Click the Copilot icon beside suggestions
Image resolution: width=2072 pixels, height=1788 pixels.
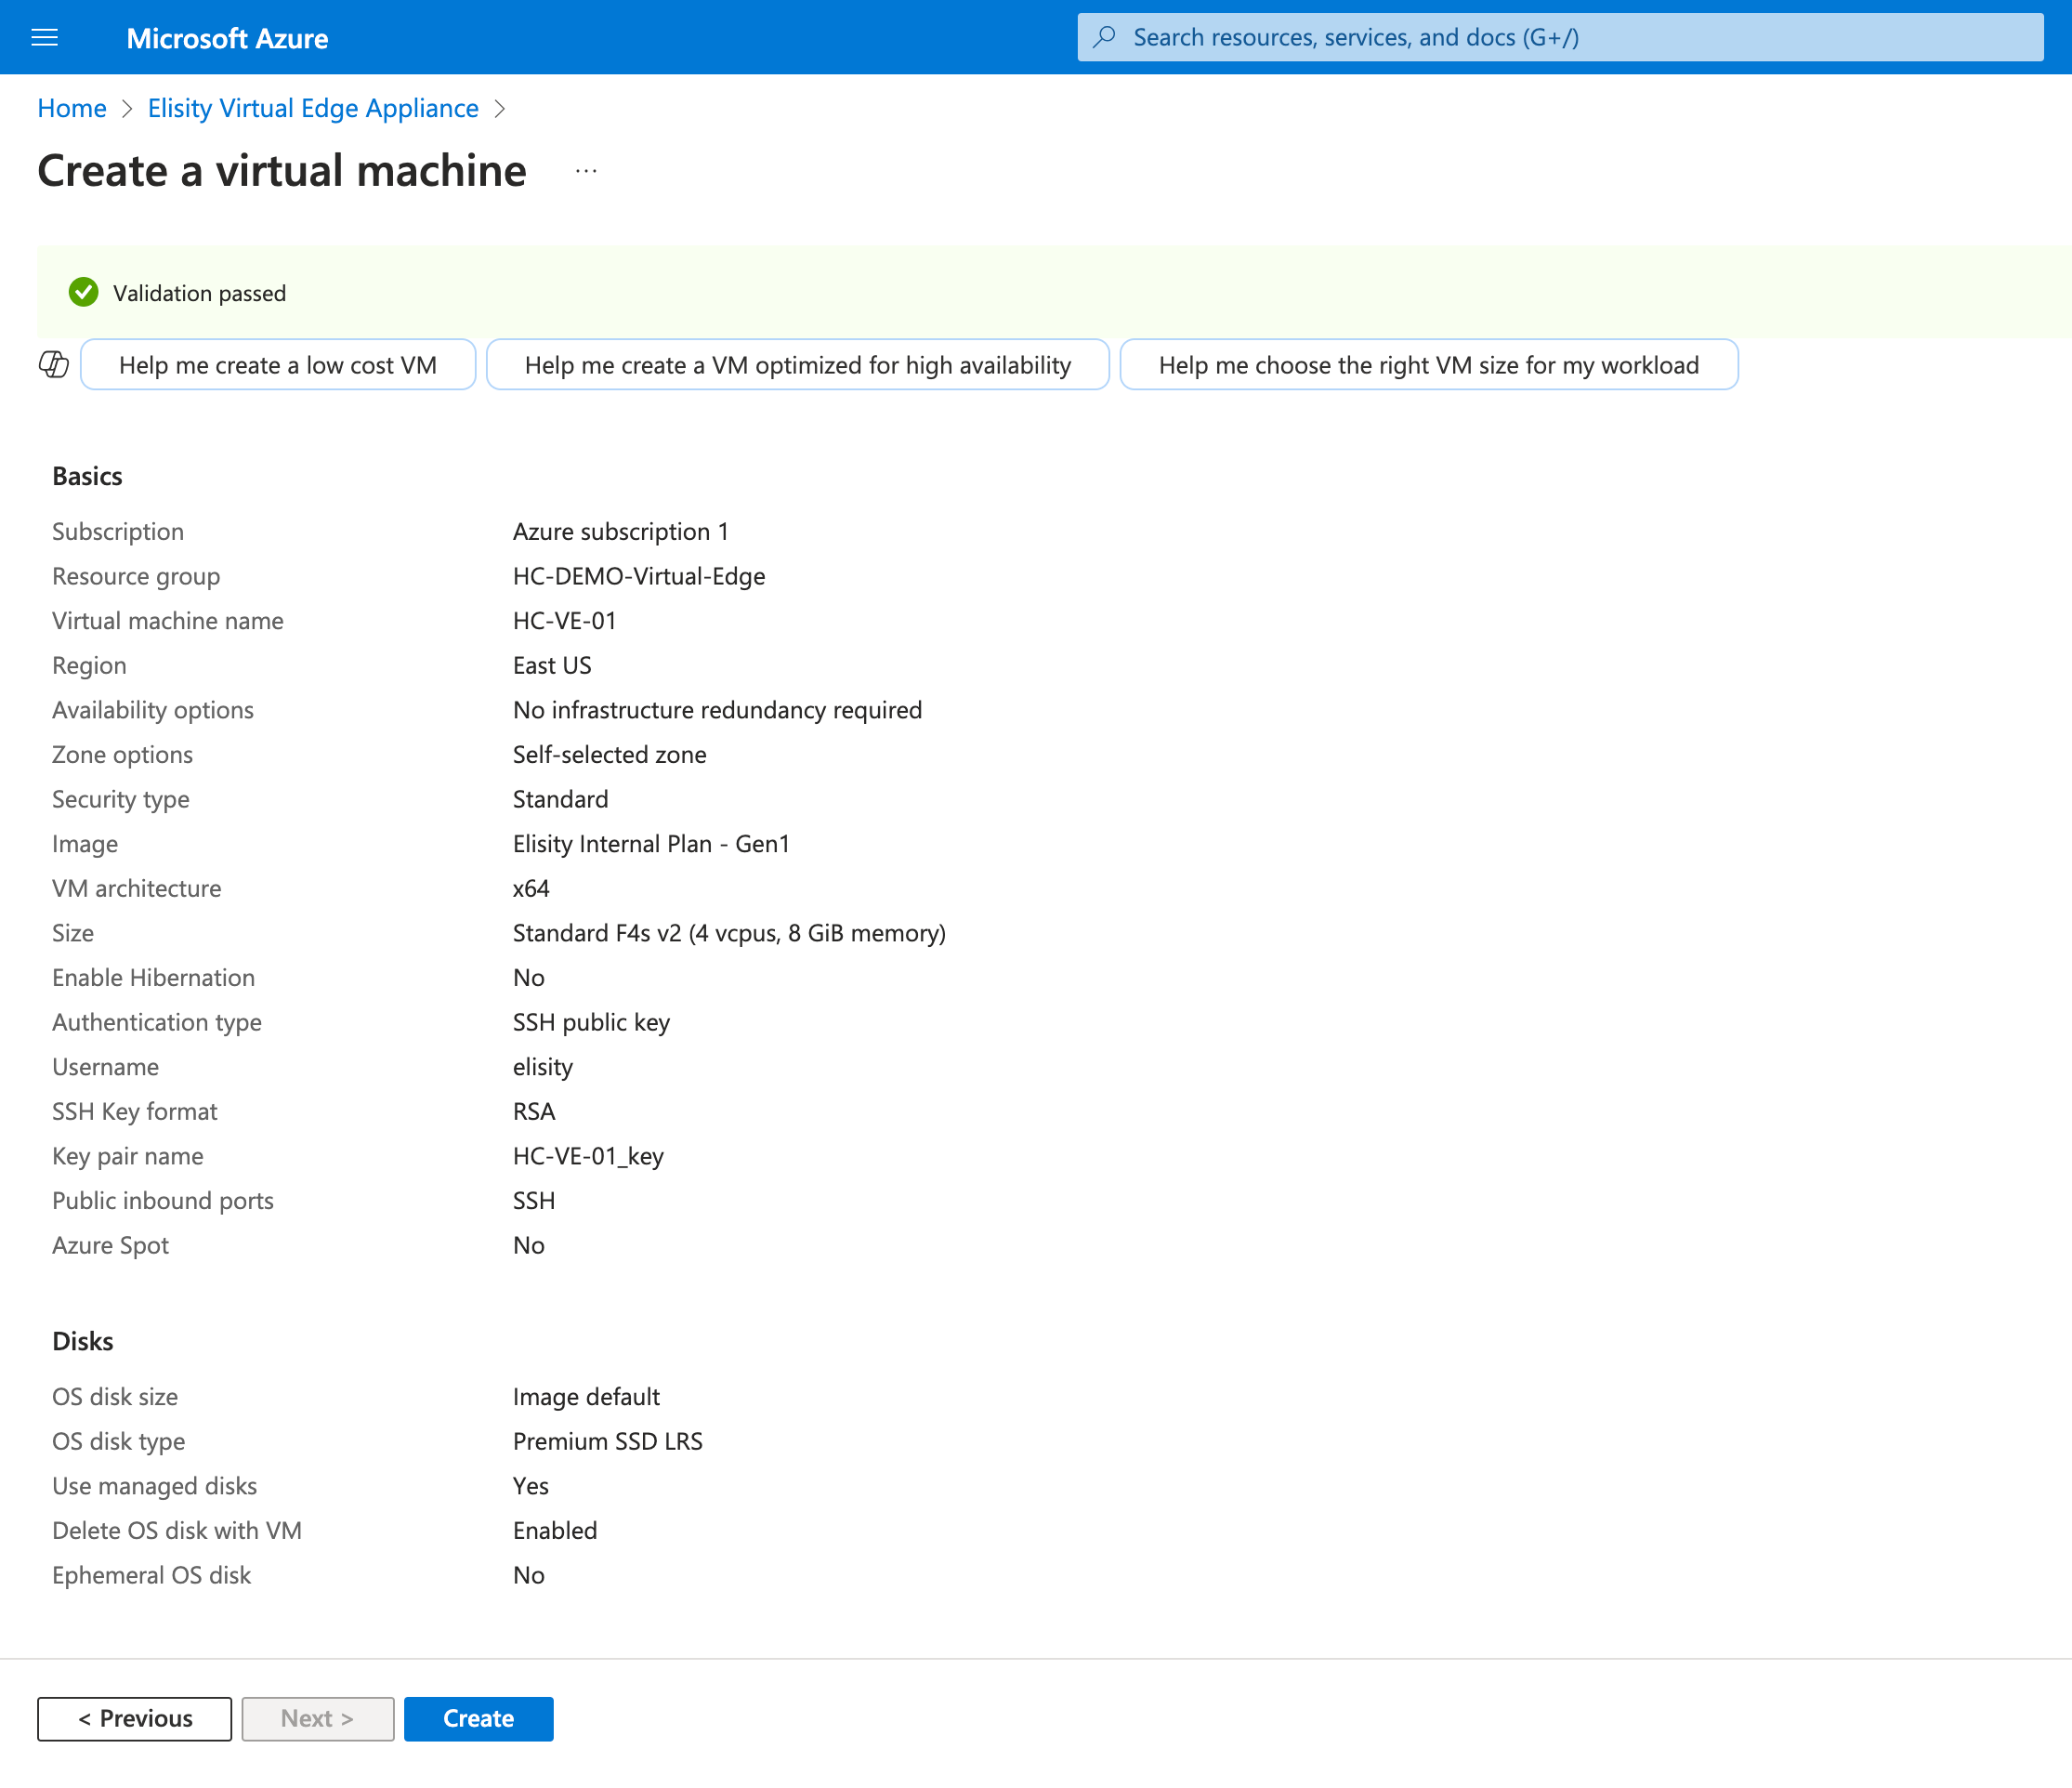[54, 365]
